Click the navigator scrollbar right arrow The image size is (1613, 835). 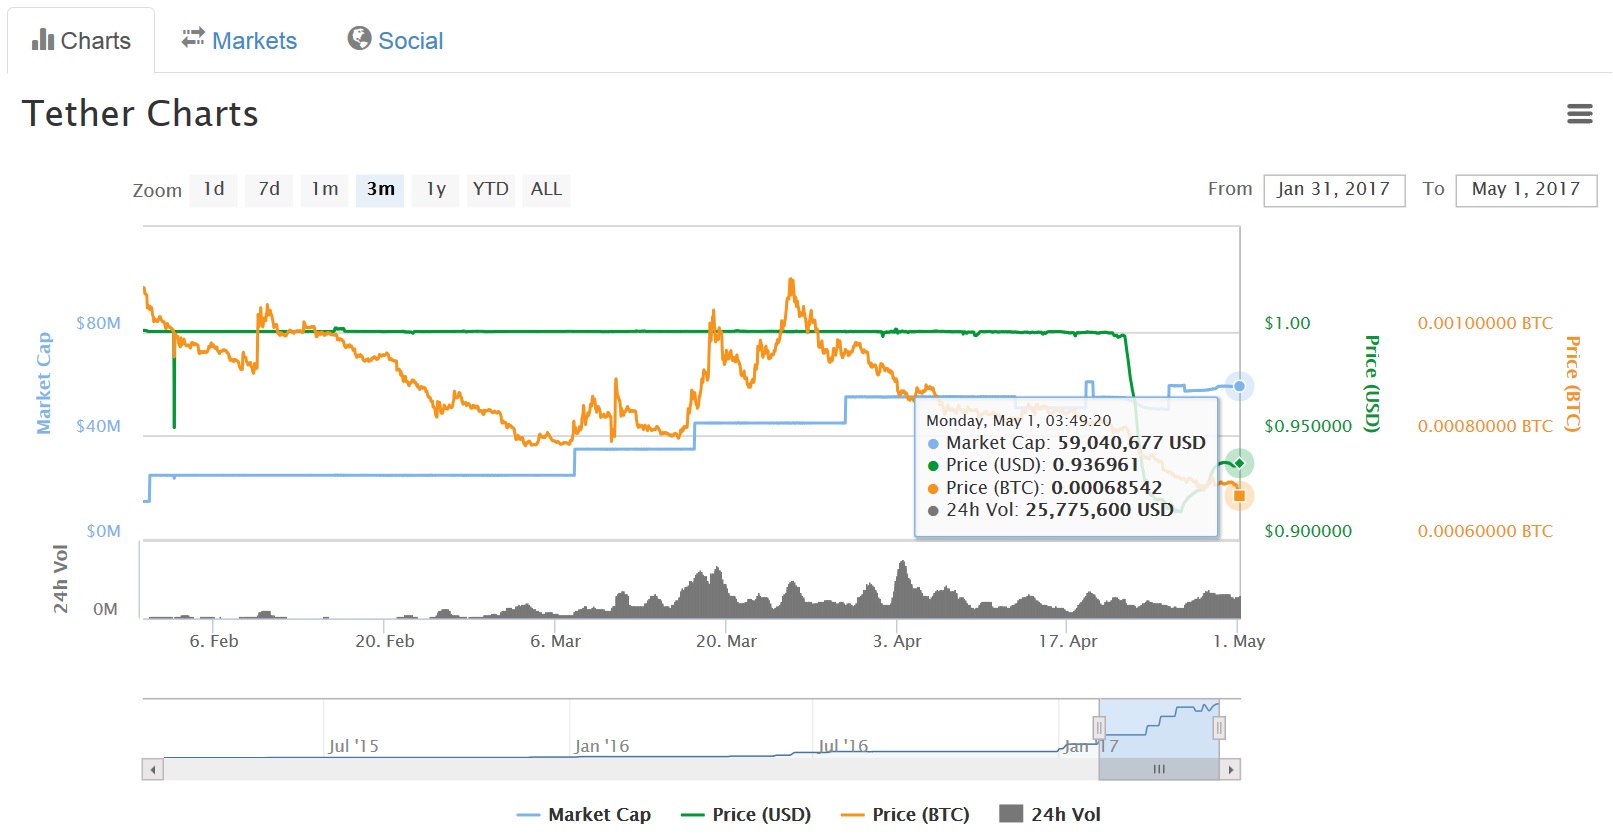pos(1230,770)
